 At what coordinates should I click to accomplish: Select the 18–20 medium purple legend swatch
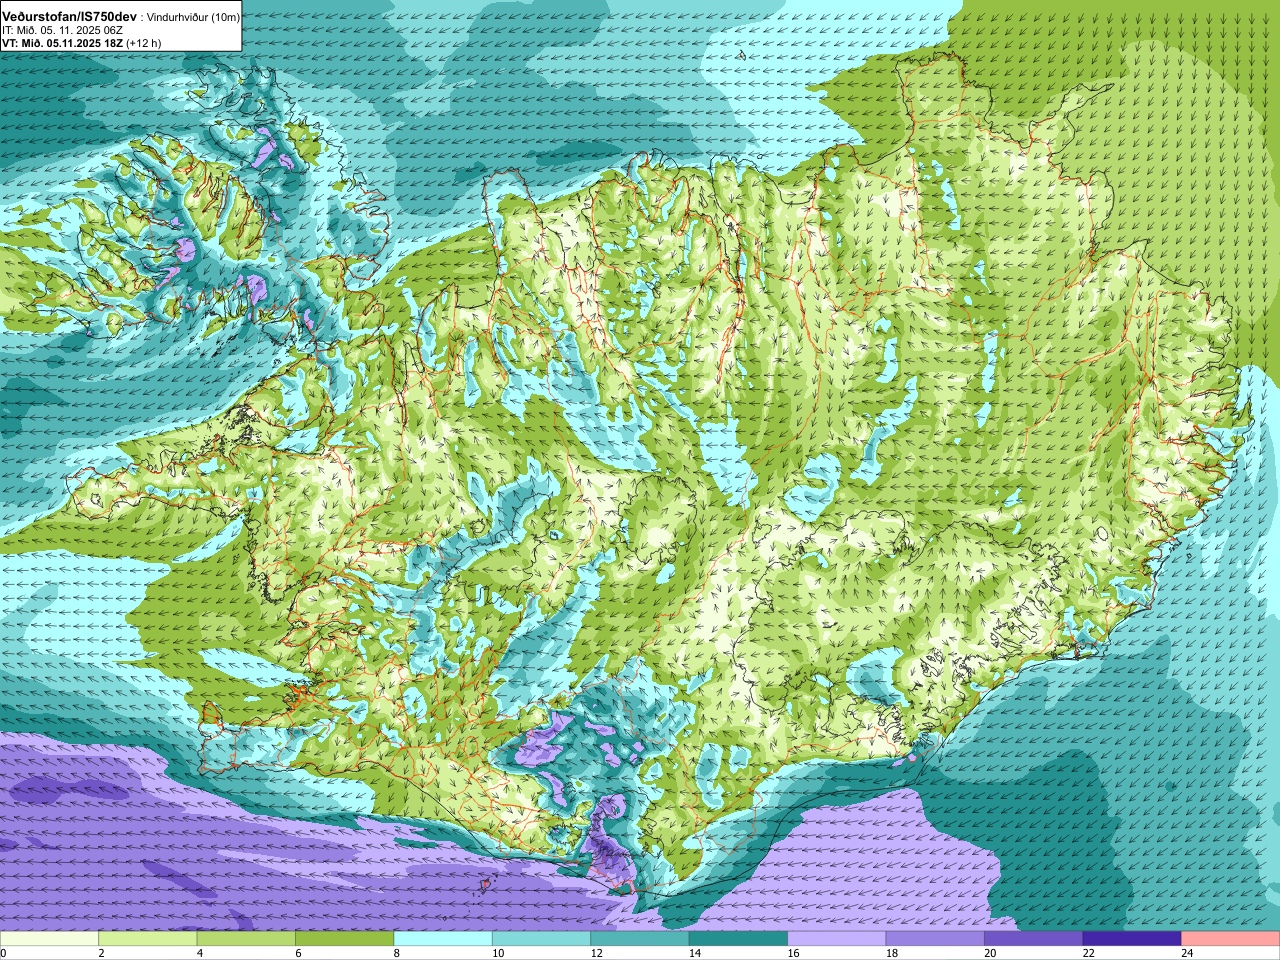(x=935, y=939)
